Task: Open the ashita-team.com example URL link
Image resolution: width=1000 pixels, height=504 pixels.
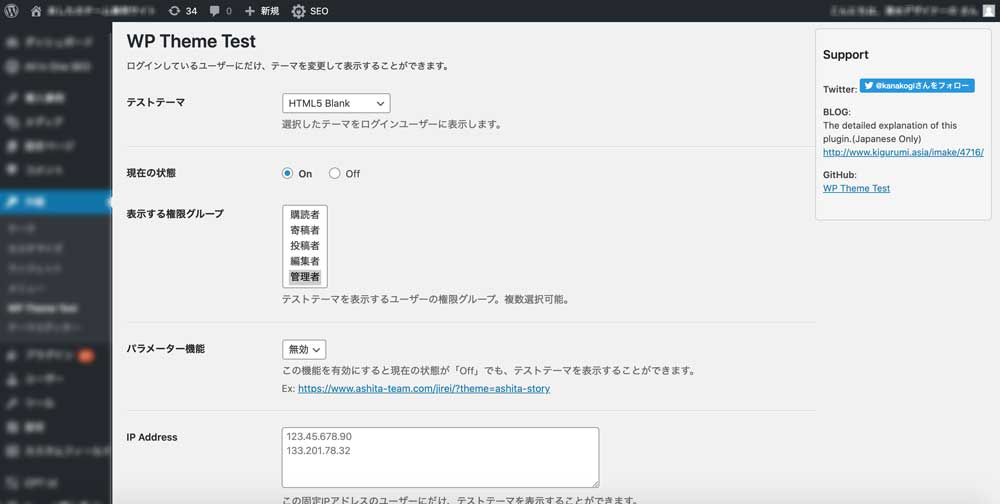Action: click(424, 389)
